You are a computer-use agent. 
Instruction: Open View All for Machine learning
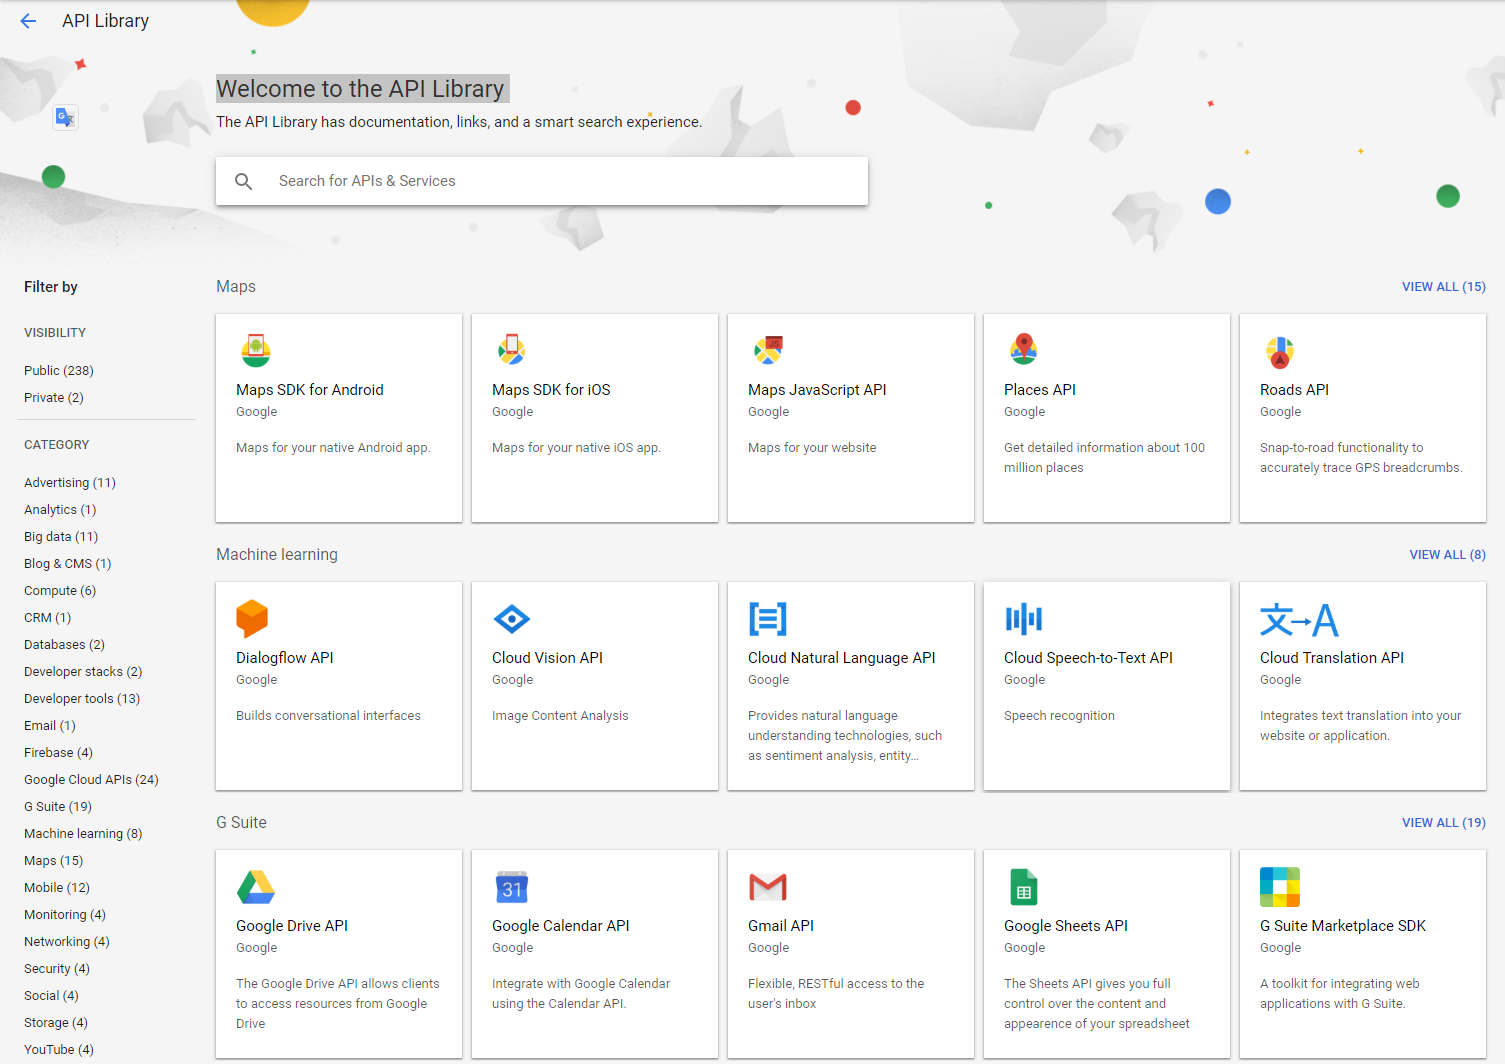[1447, 555]
